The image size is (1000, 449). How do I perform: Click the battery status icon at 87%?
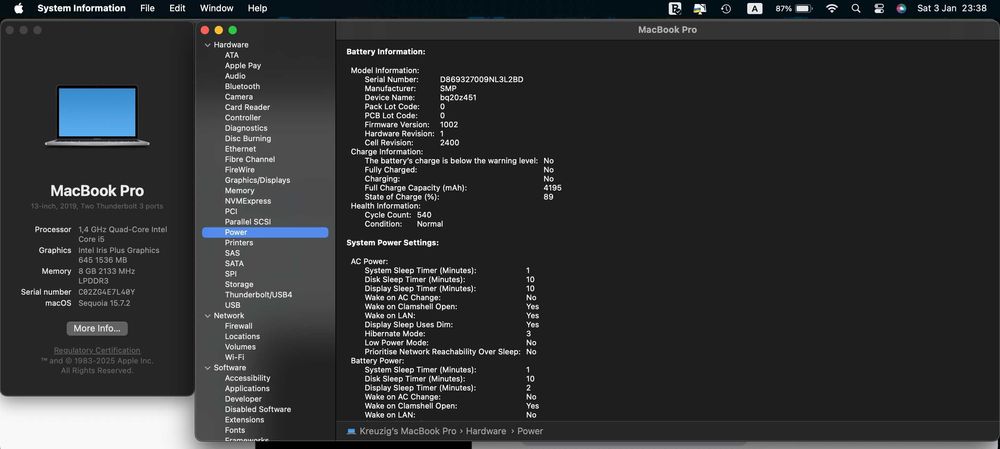pyautogui.click(x=803, y=8)
